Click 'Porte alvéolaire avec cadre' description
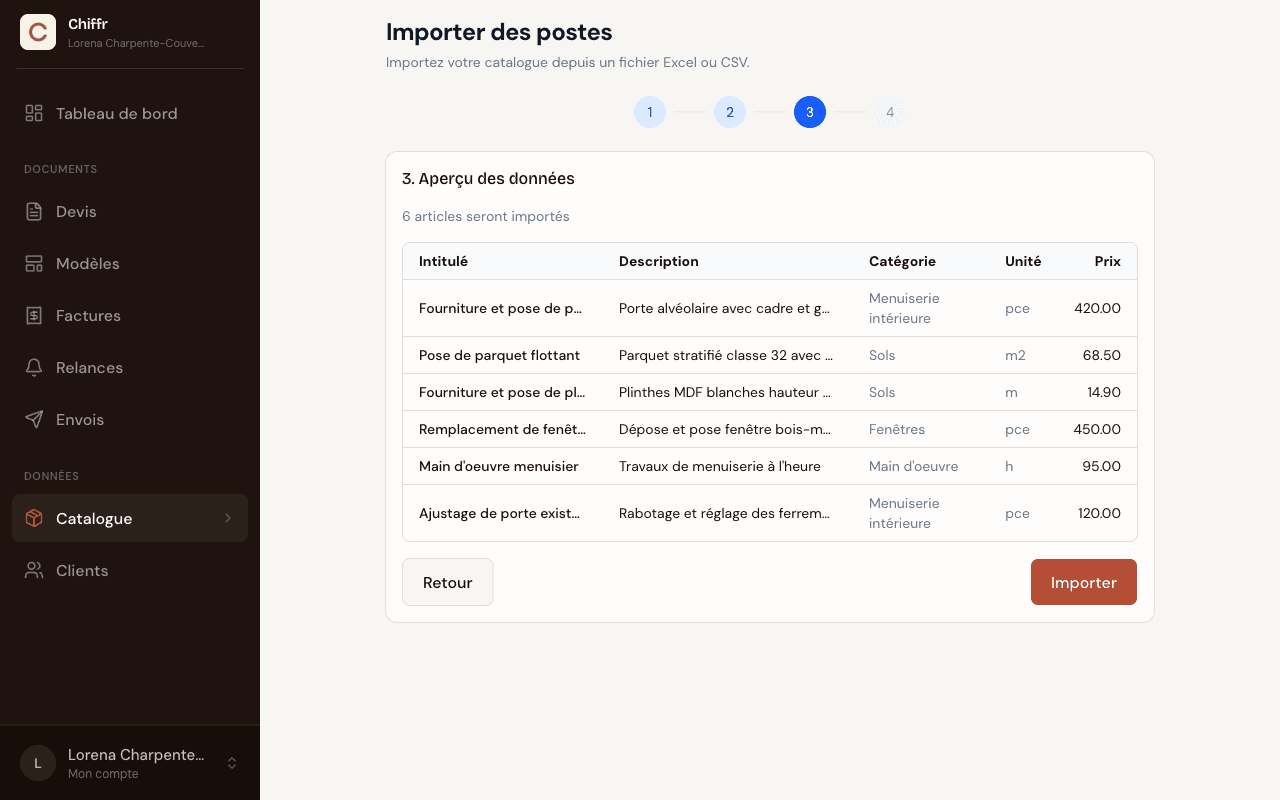This screenshot has height=800, width=1280. coord(725,308)
